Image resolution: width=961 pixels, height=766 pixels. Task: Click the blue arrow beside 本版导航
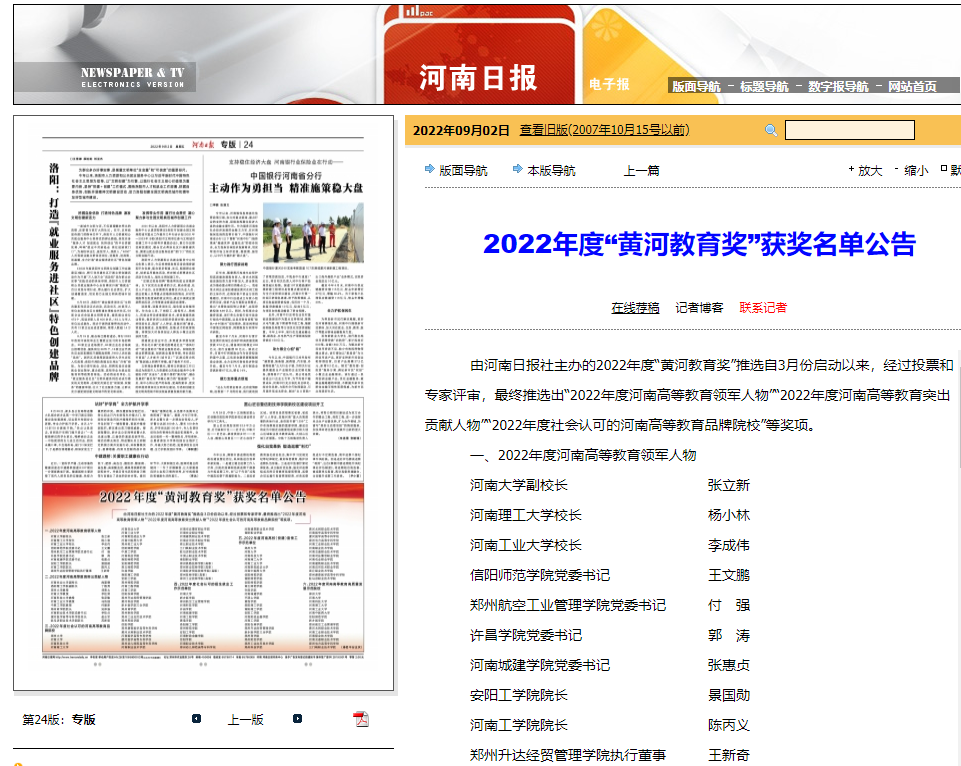[x=518, y=169]
